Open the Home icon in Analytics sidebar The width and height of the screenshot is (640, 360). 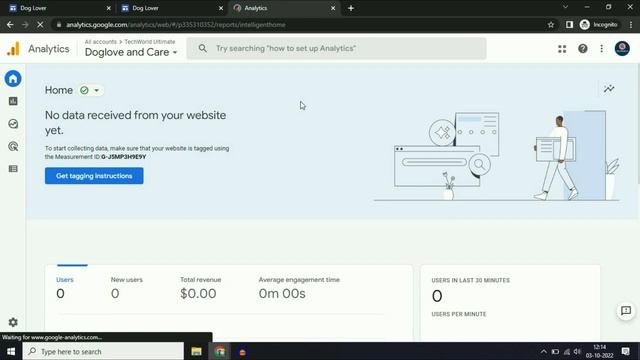(x=13, y=78)
